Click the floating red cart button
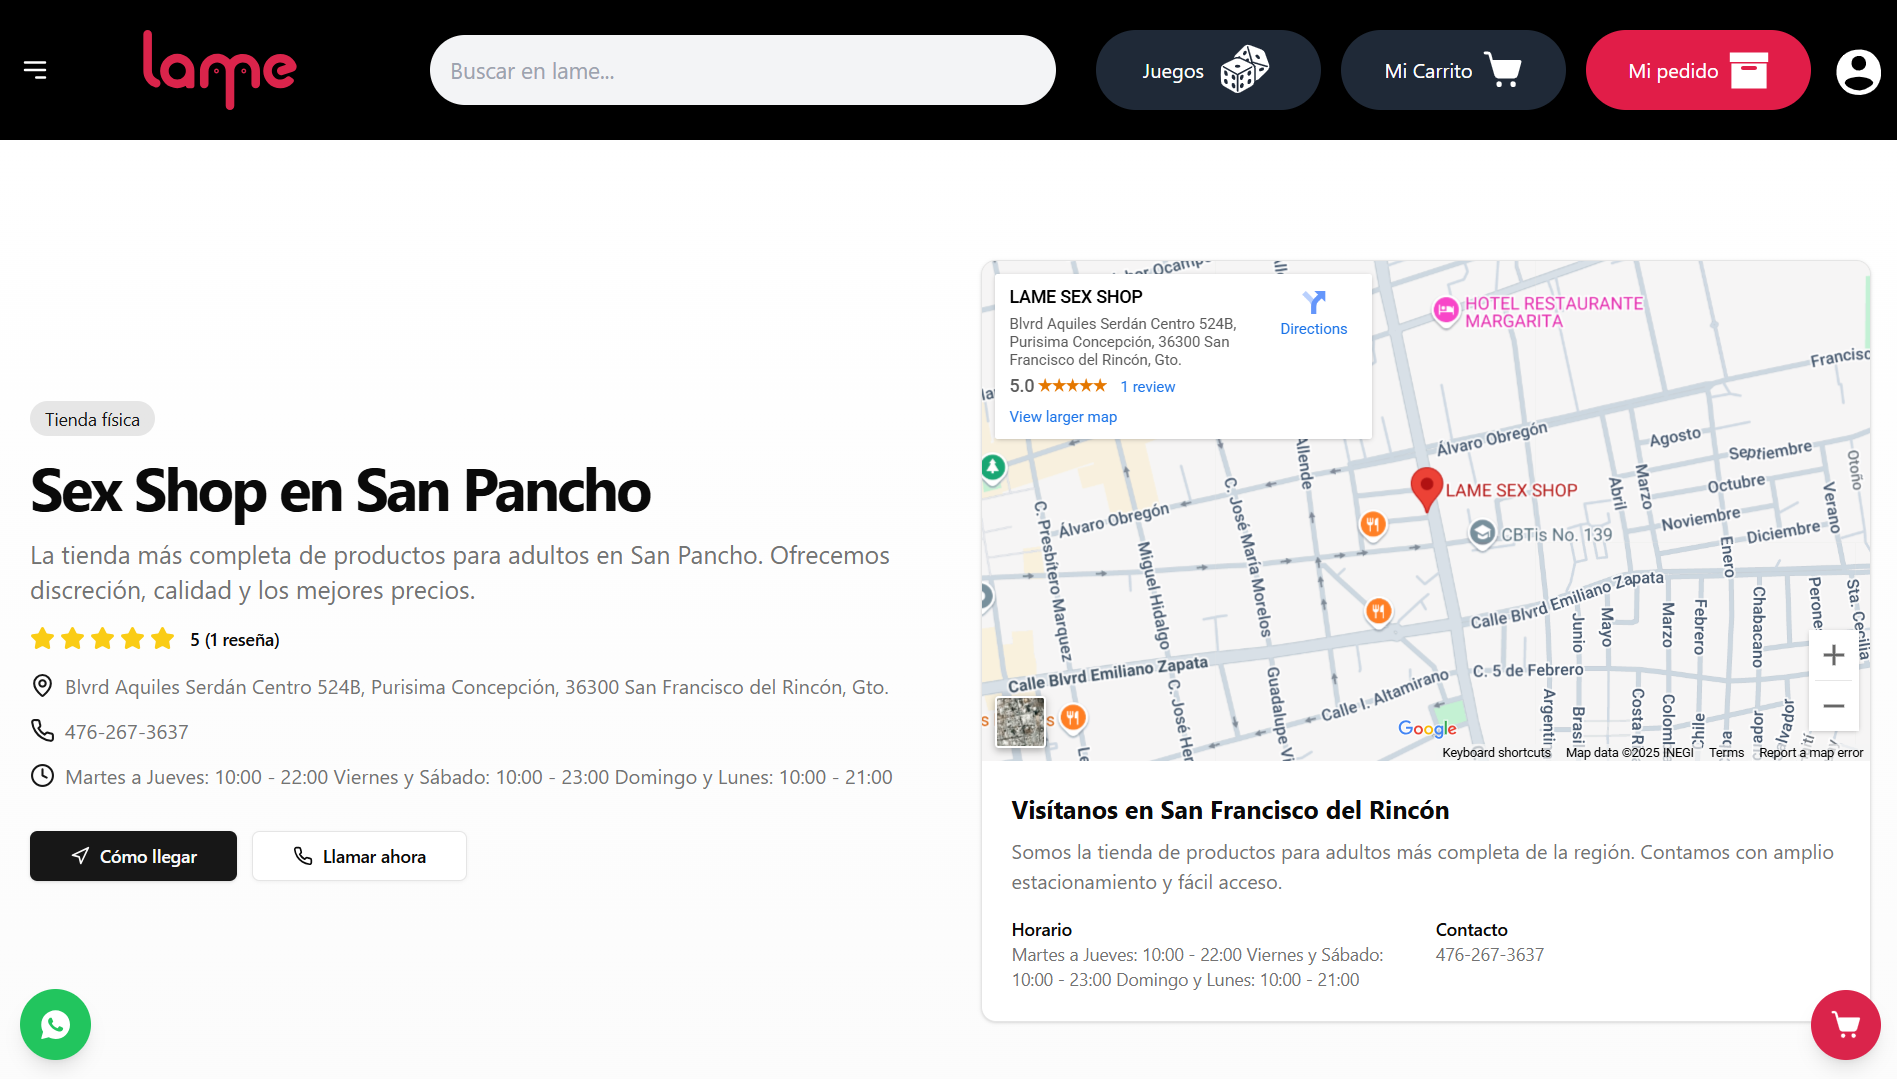 [1845, 1024]
